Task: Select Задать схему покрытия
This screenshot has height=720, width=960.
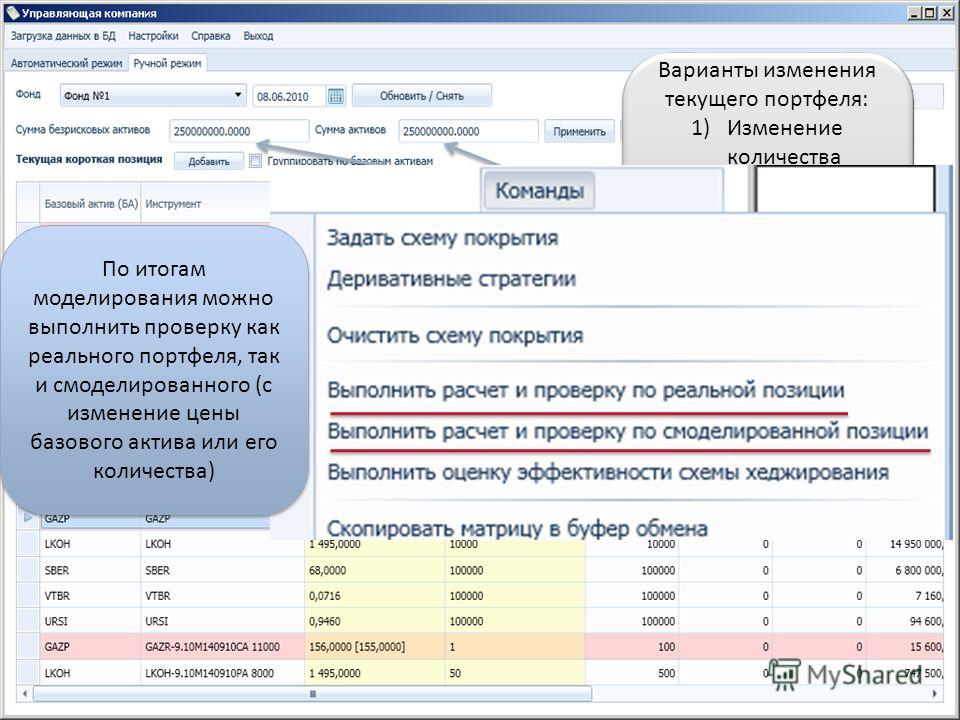Action: pos(442,238)
